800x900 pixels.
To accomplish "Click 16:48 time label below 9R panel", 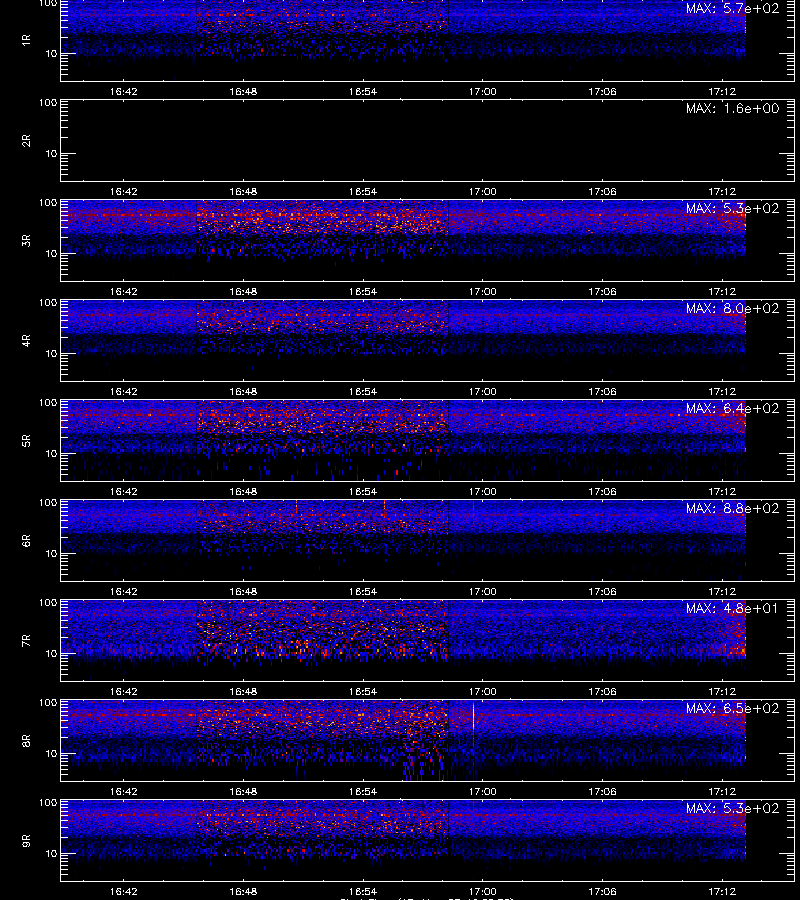I will (243, 891).
